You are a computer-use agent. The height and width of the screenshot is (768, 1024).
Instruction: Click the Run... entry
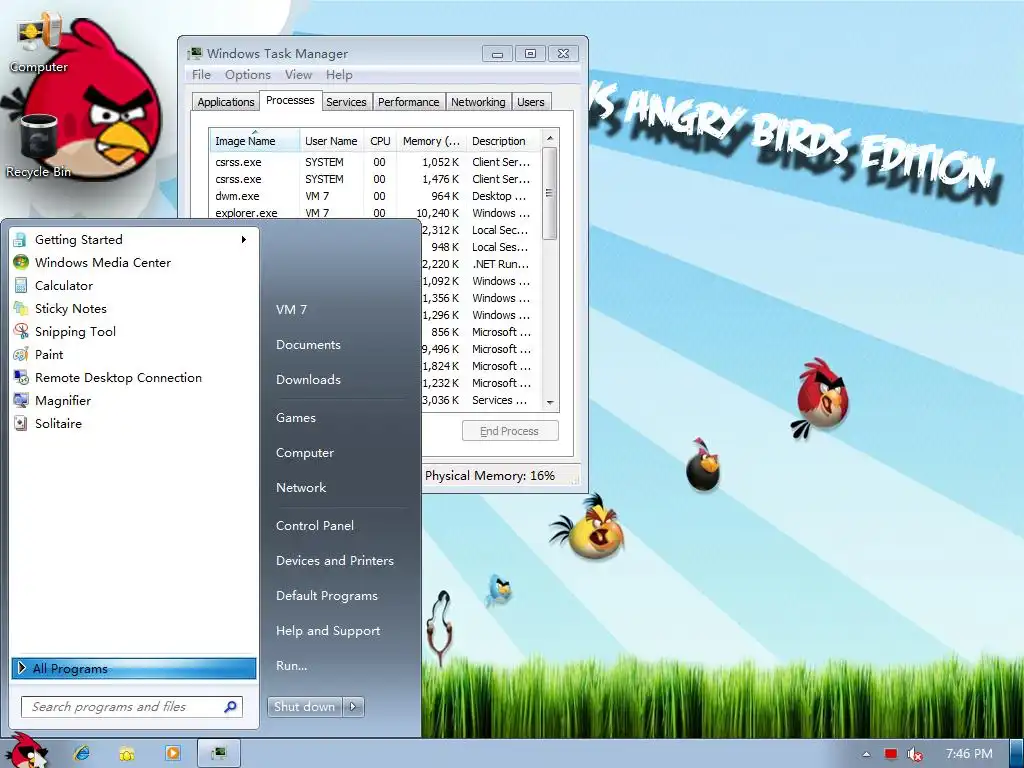pyautogui.click(x=291, y=665)
